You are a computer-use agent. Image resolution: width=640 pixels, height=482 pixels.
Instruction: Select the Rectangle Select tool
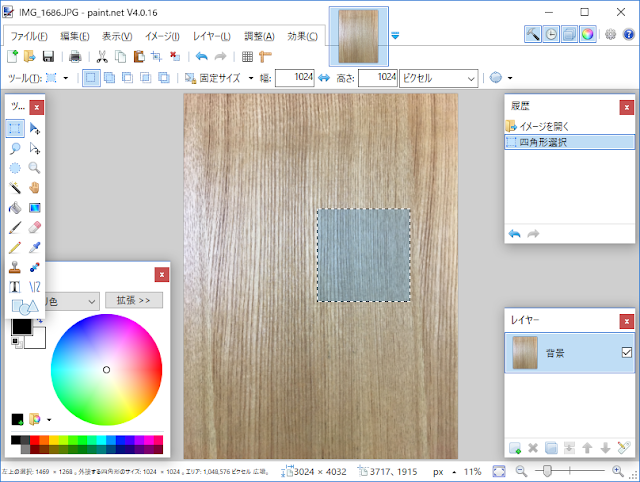point(15,129)
